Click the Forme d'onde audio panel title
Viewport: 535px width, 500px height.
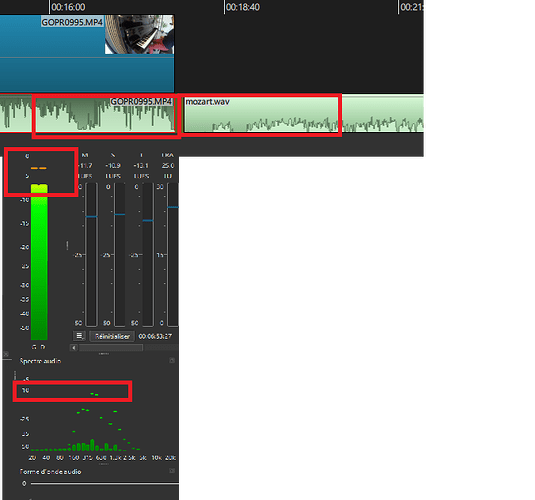(50, 472)
